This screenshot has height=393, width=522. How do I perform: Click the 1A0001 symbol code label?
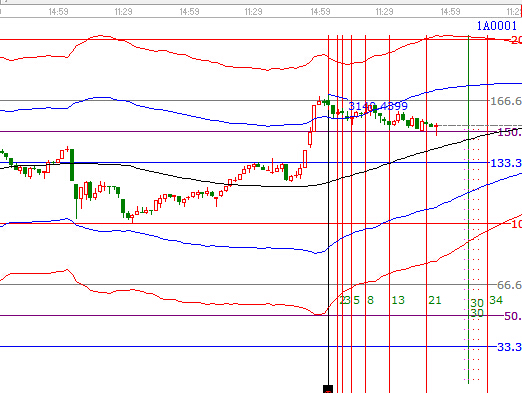click(x=497, y=26)
